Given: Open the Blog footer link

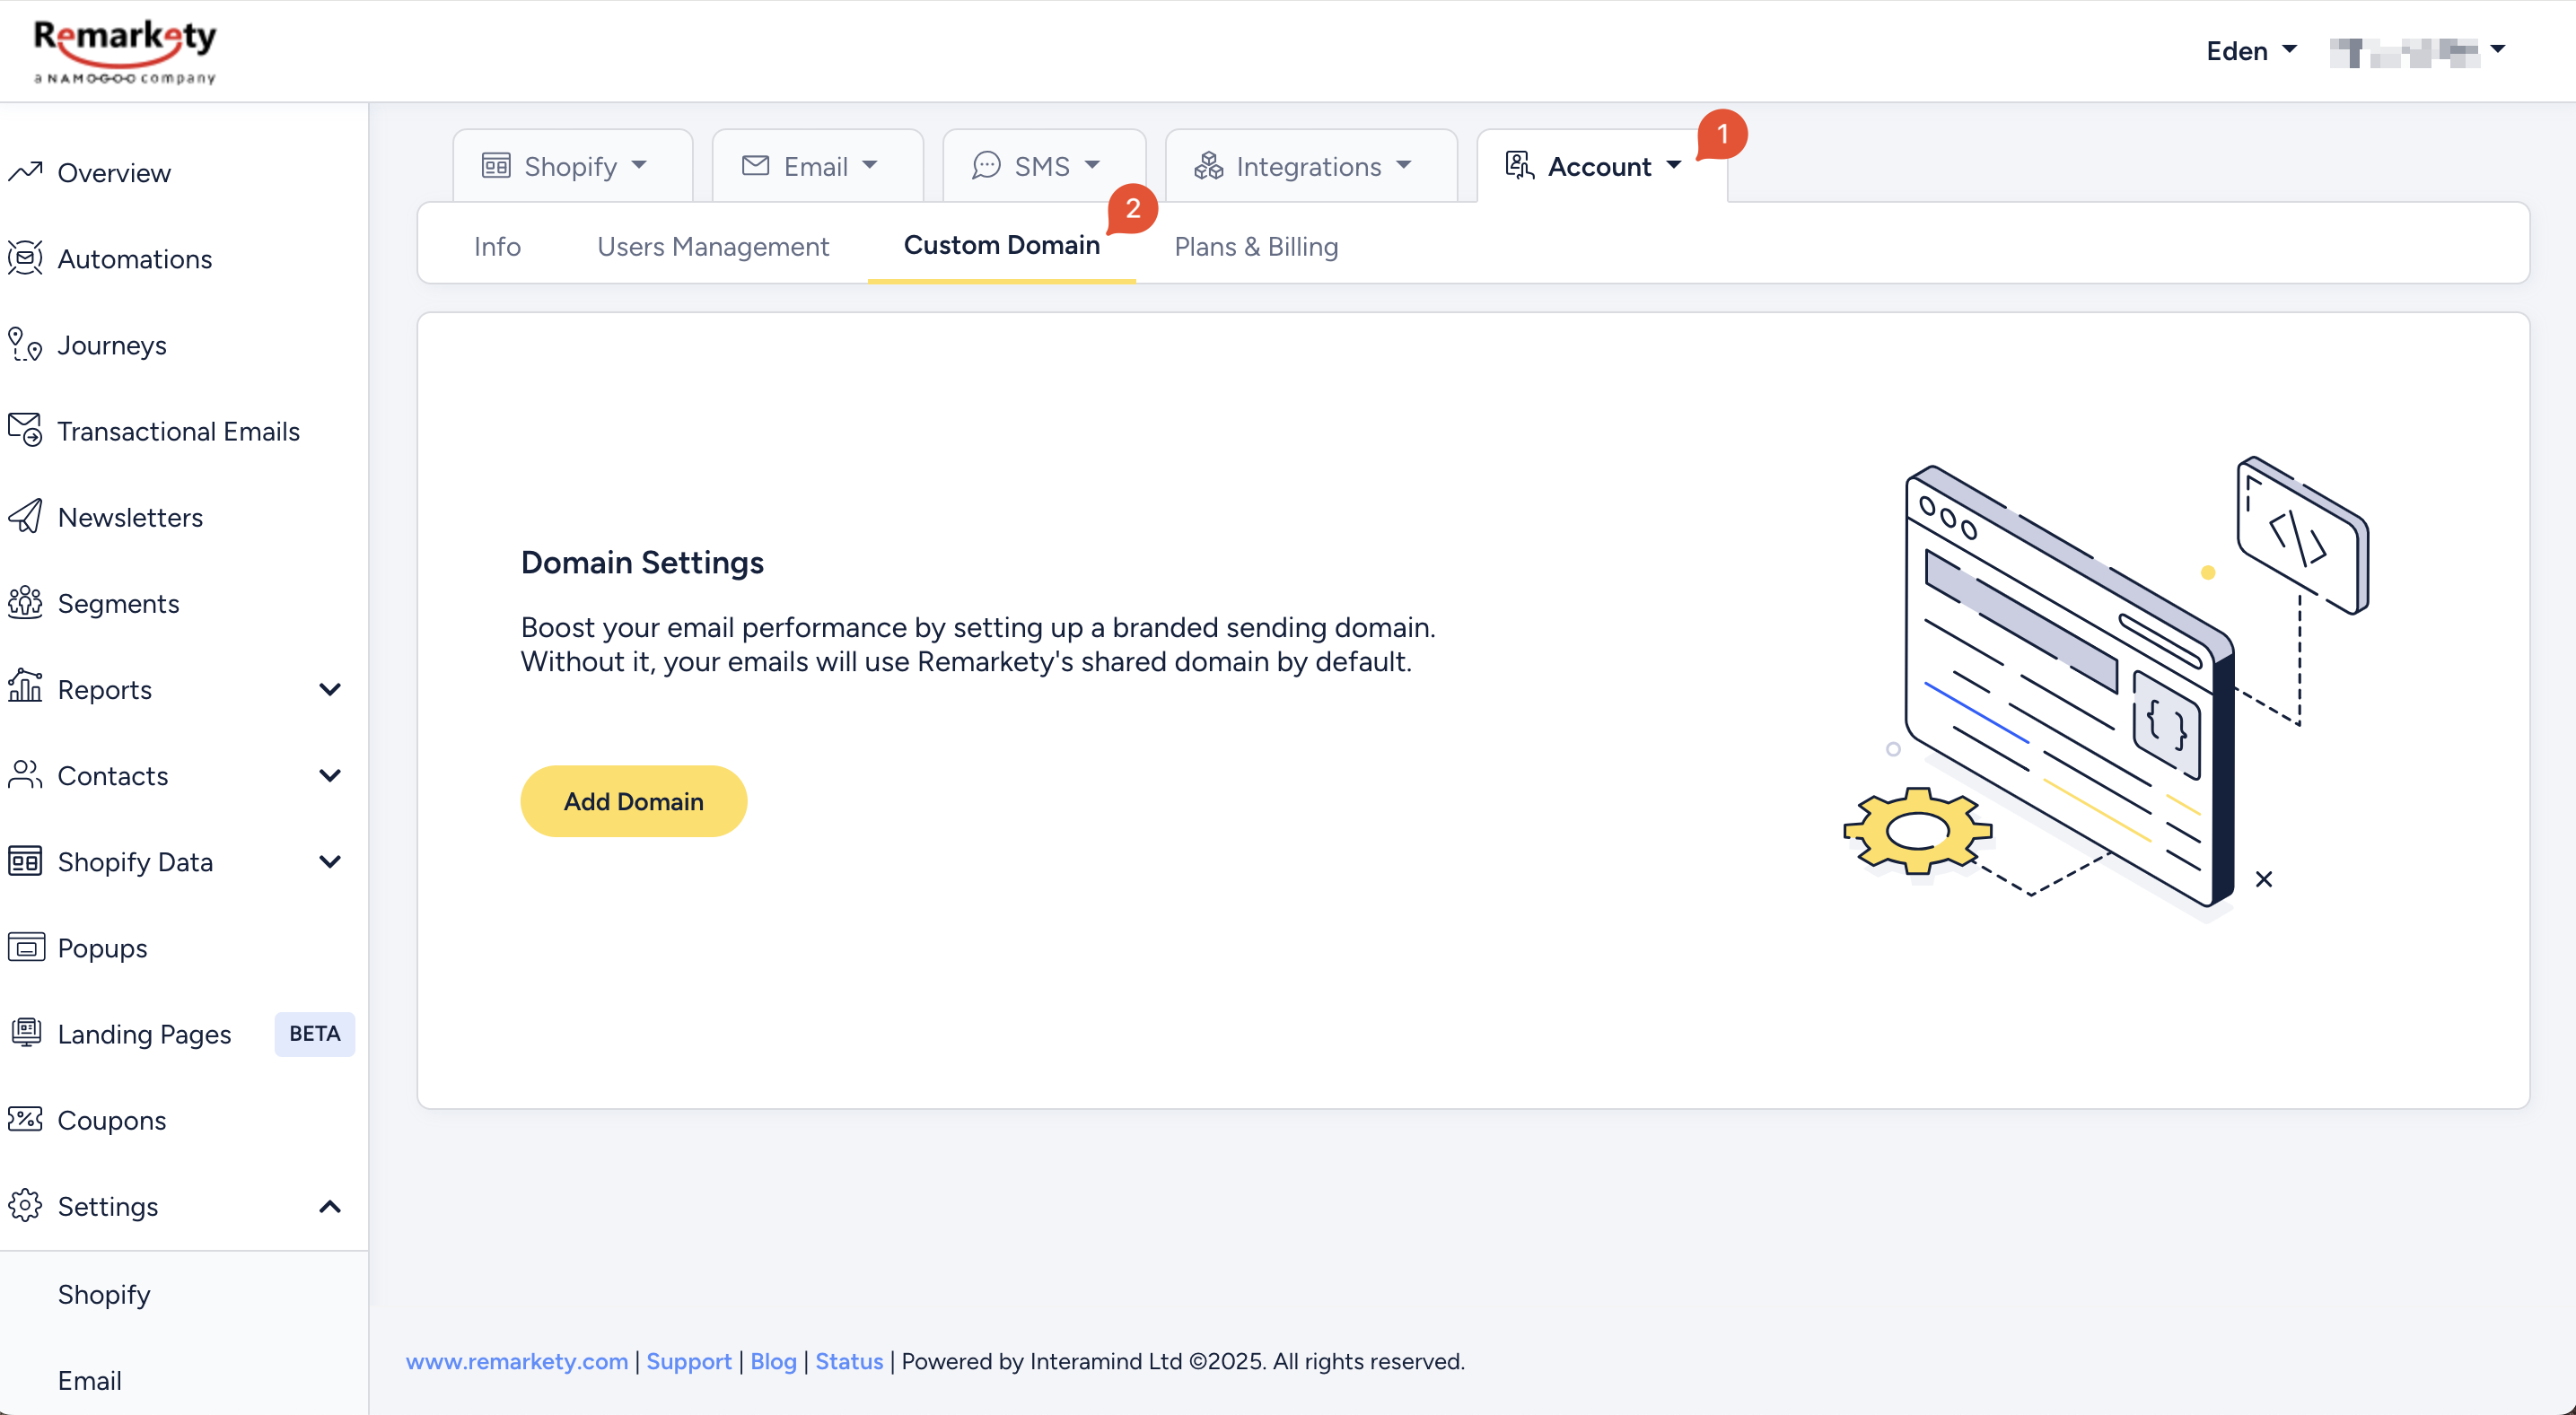Looking at the screenshot, I should click(773, 1361).
